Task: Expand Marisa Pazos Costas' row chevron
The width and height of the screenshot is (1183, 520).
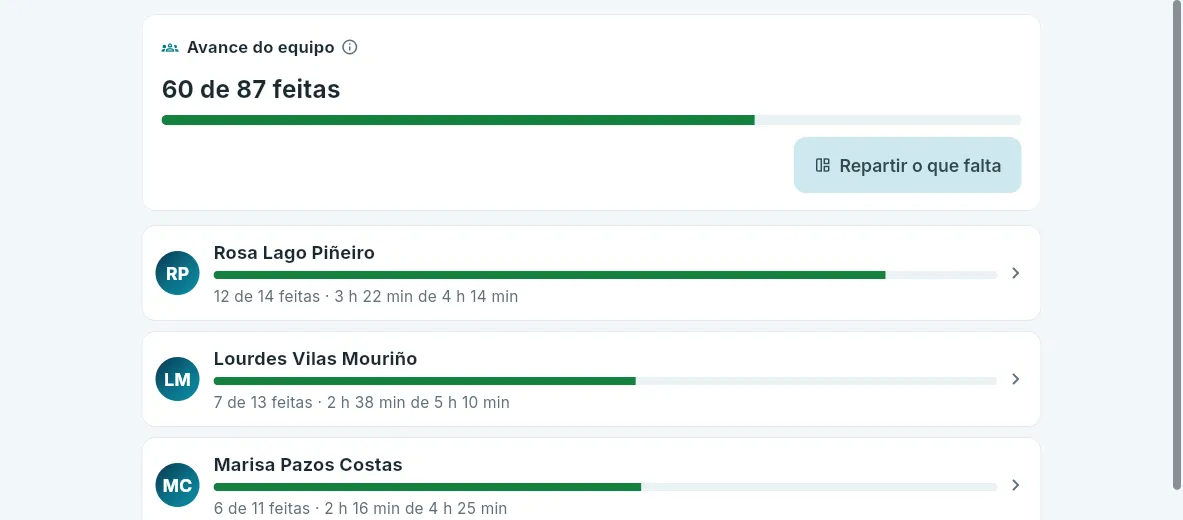Action: click(x=1016, y=485)
